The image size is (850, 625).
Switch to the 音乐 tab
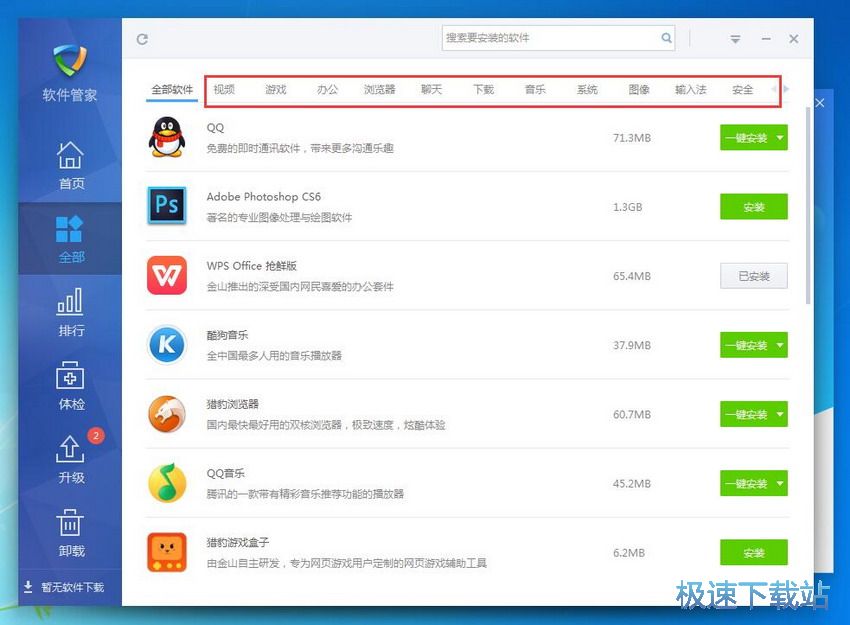[535, 90]
